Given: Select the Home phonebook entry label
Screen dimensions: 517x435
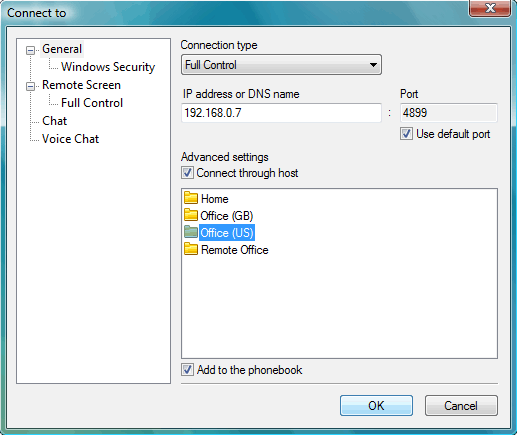Looking at the screenshot, I should pyautogui.click(x=215, y=199).
